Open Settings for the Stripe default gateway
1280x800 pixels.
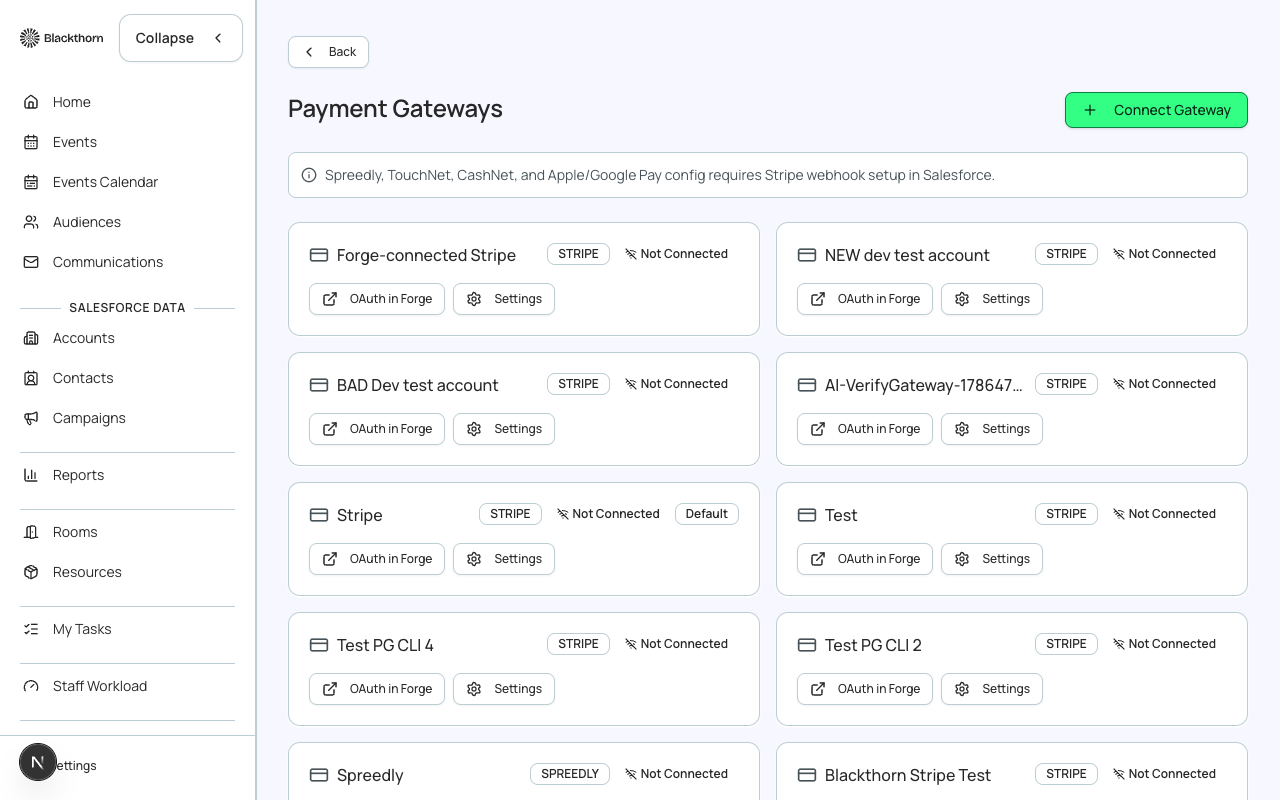coord(504,559)
